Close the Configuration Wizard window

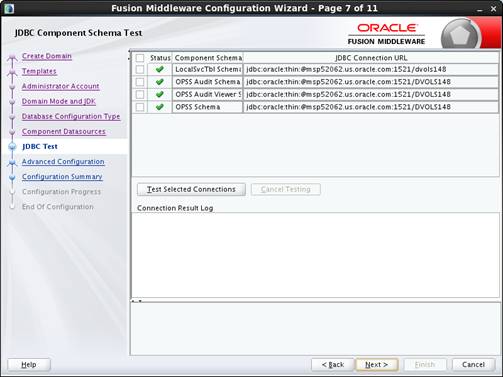[494, 9]
